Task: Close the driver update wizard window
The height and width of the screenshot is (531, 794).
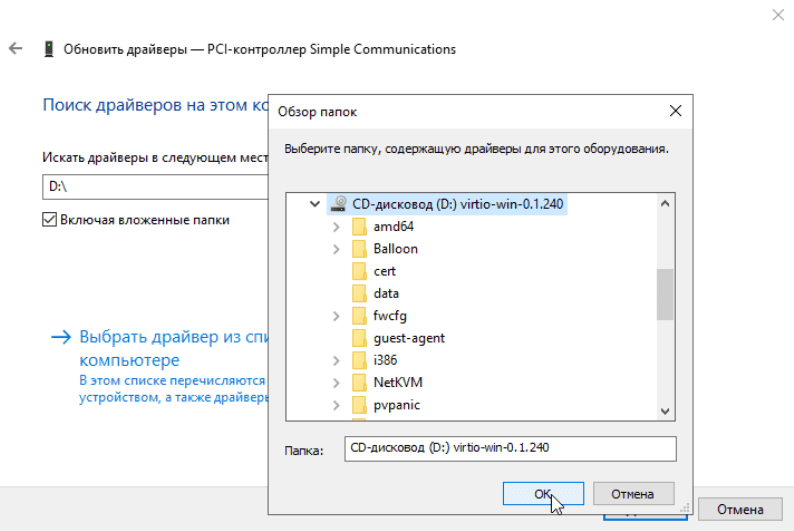Action: pos(778,15)
